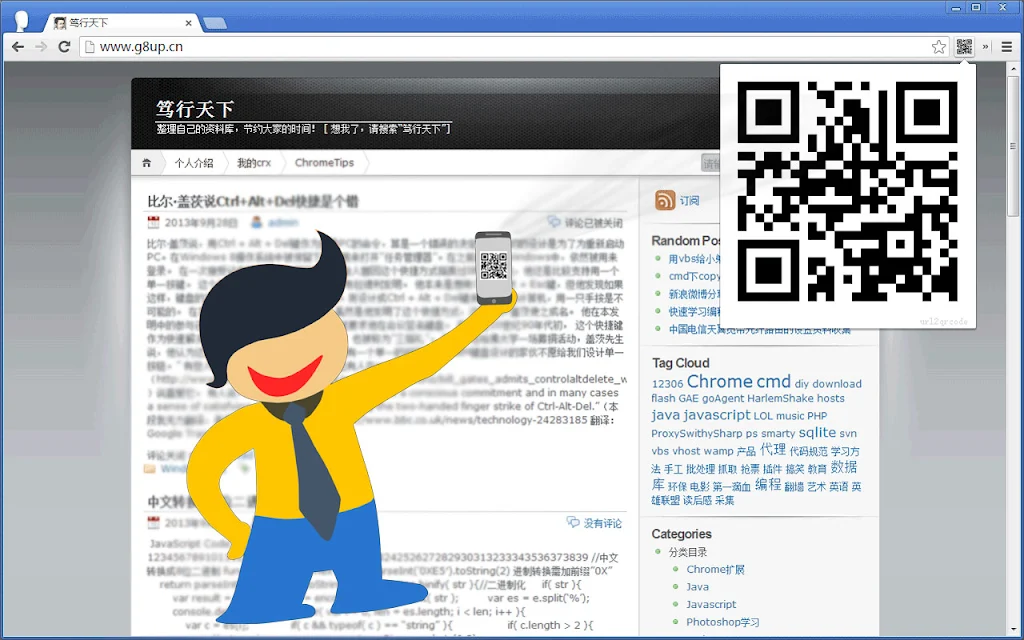Click the admin author link
1024x640 pixels.
[283, 223]
